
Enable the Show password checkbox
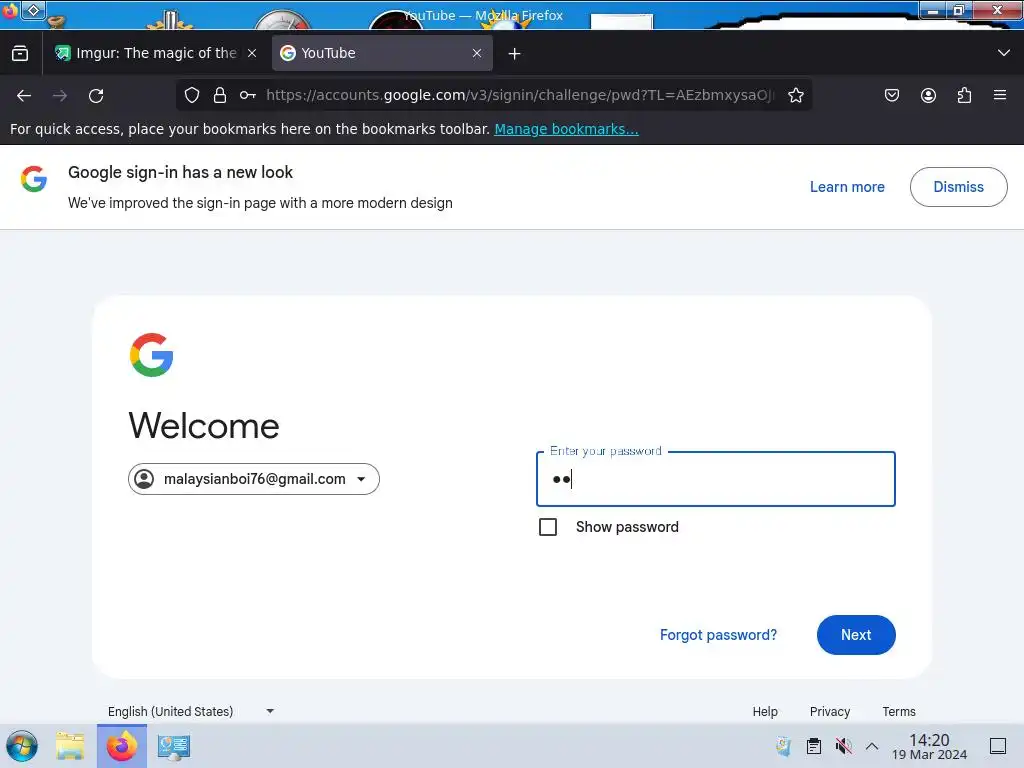[548, 527]
